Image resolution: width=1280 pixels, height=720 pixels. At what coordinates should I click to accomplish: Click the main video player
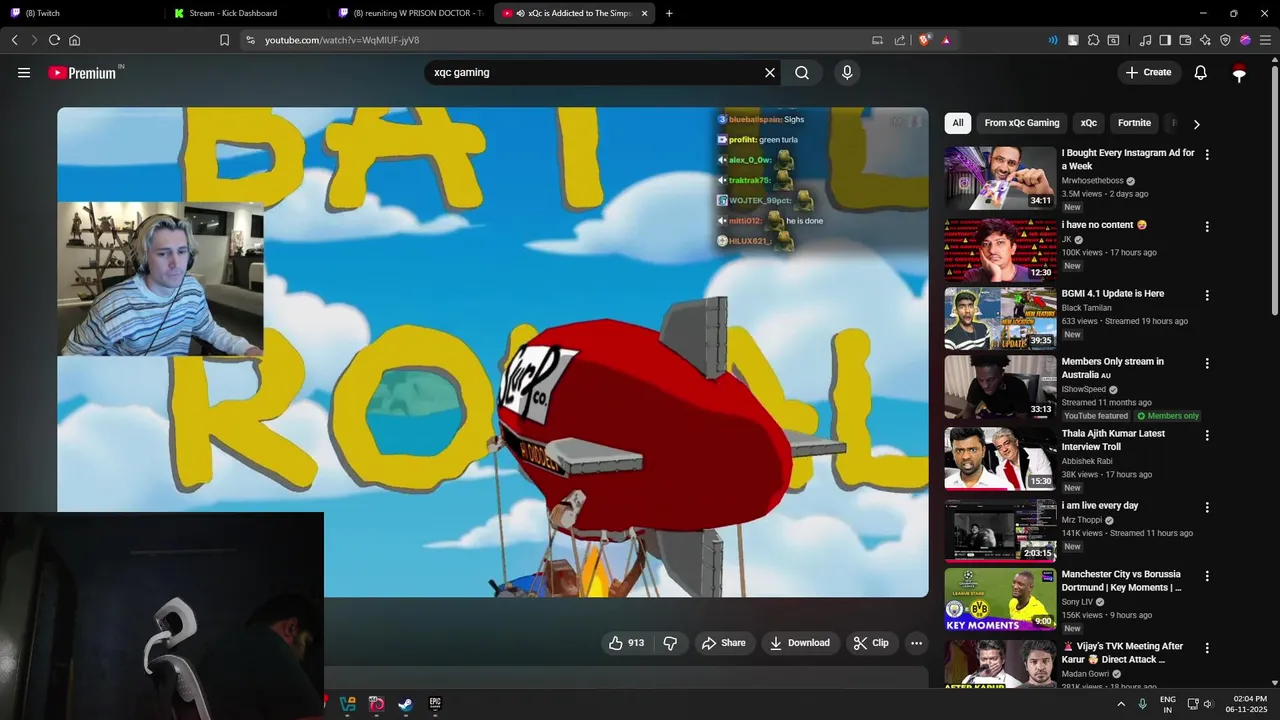coord(492,352)
